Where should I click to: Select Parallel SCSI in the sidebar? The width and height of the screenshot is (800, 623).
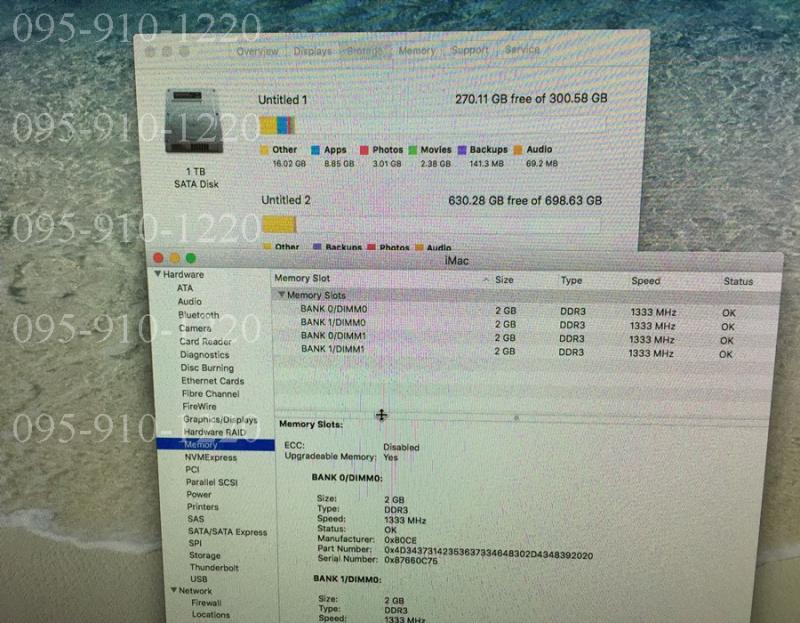coord(212,482)
